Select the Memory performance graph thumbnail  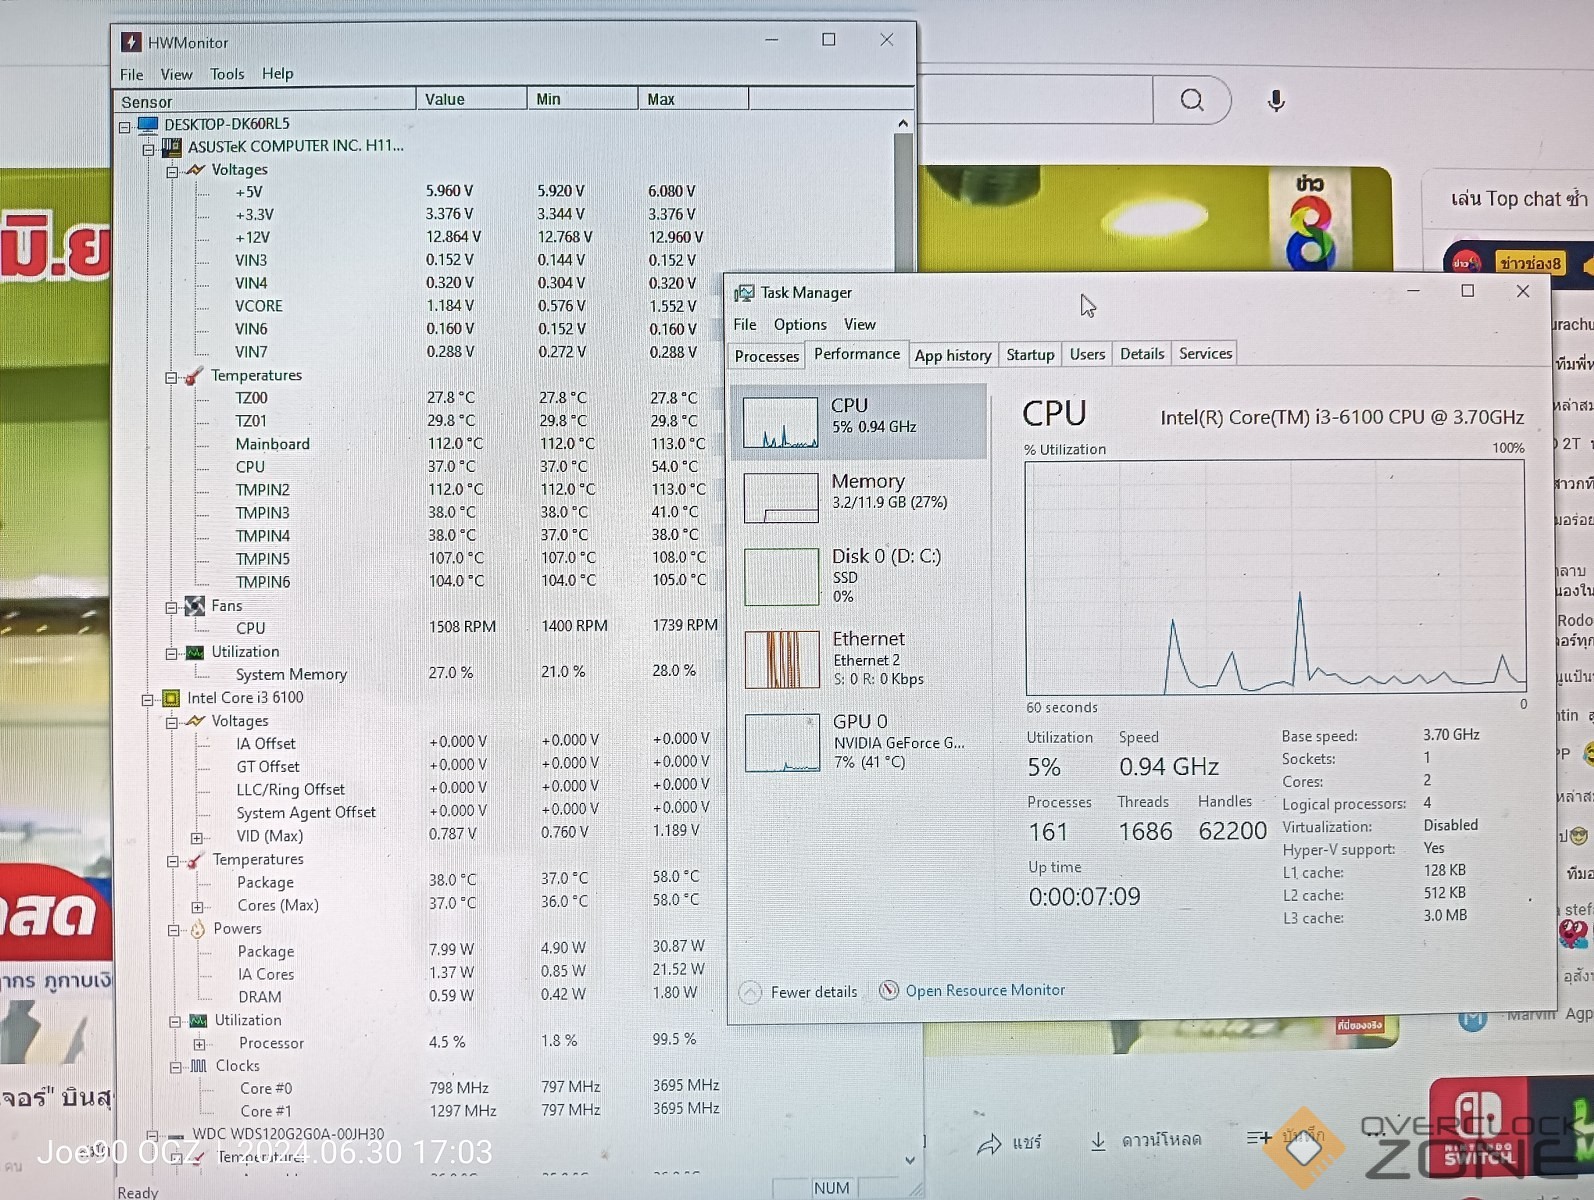(x=781, y=497)
